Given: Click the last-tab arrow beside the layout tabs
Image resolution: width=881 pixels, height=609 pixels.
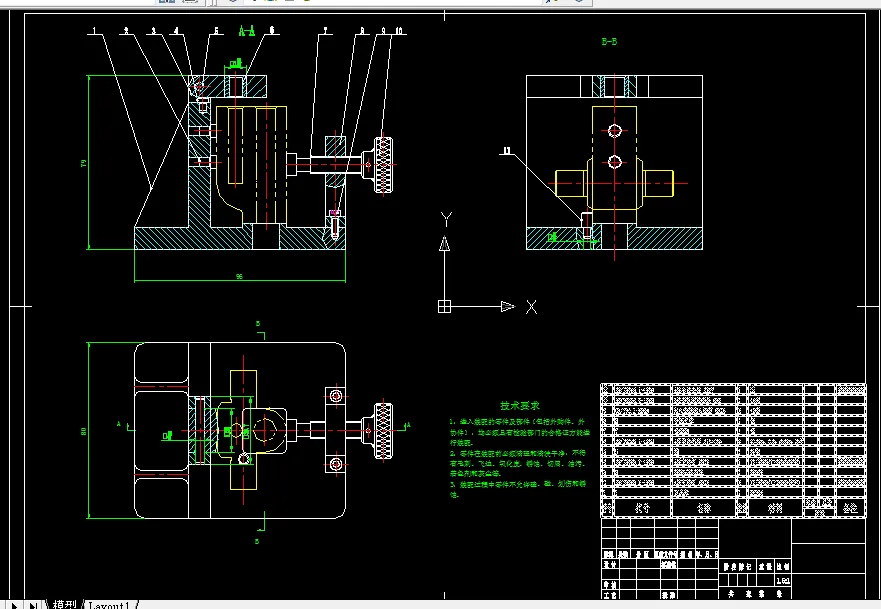Looking at the screenshot, I should click(x=33, y=605).
